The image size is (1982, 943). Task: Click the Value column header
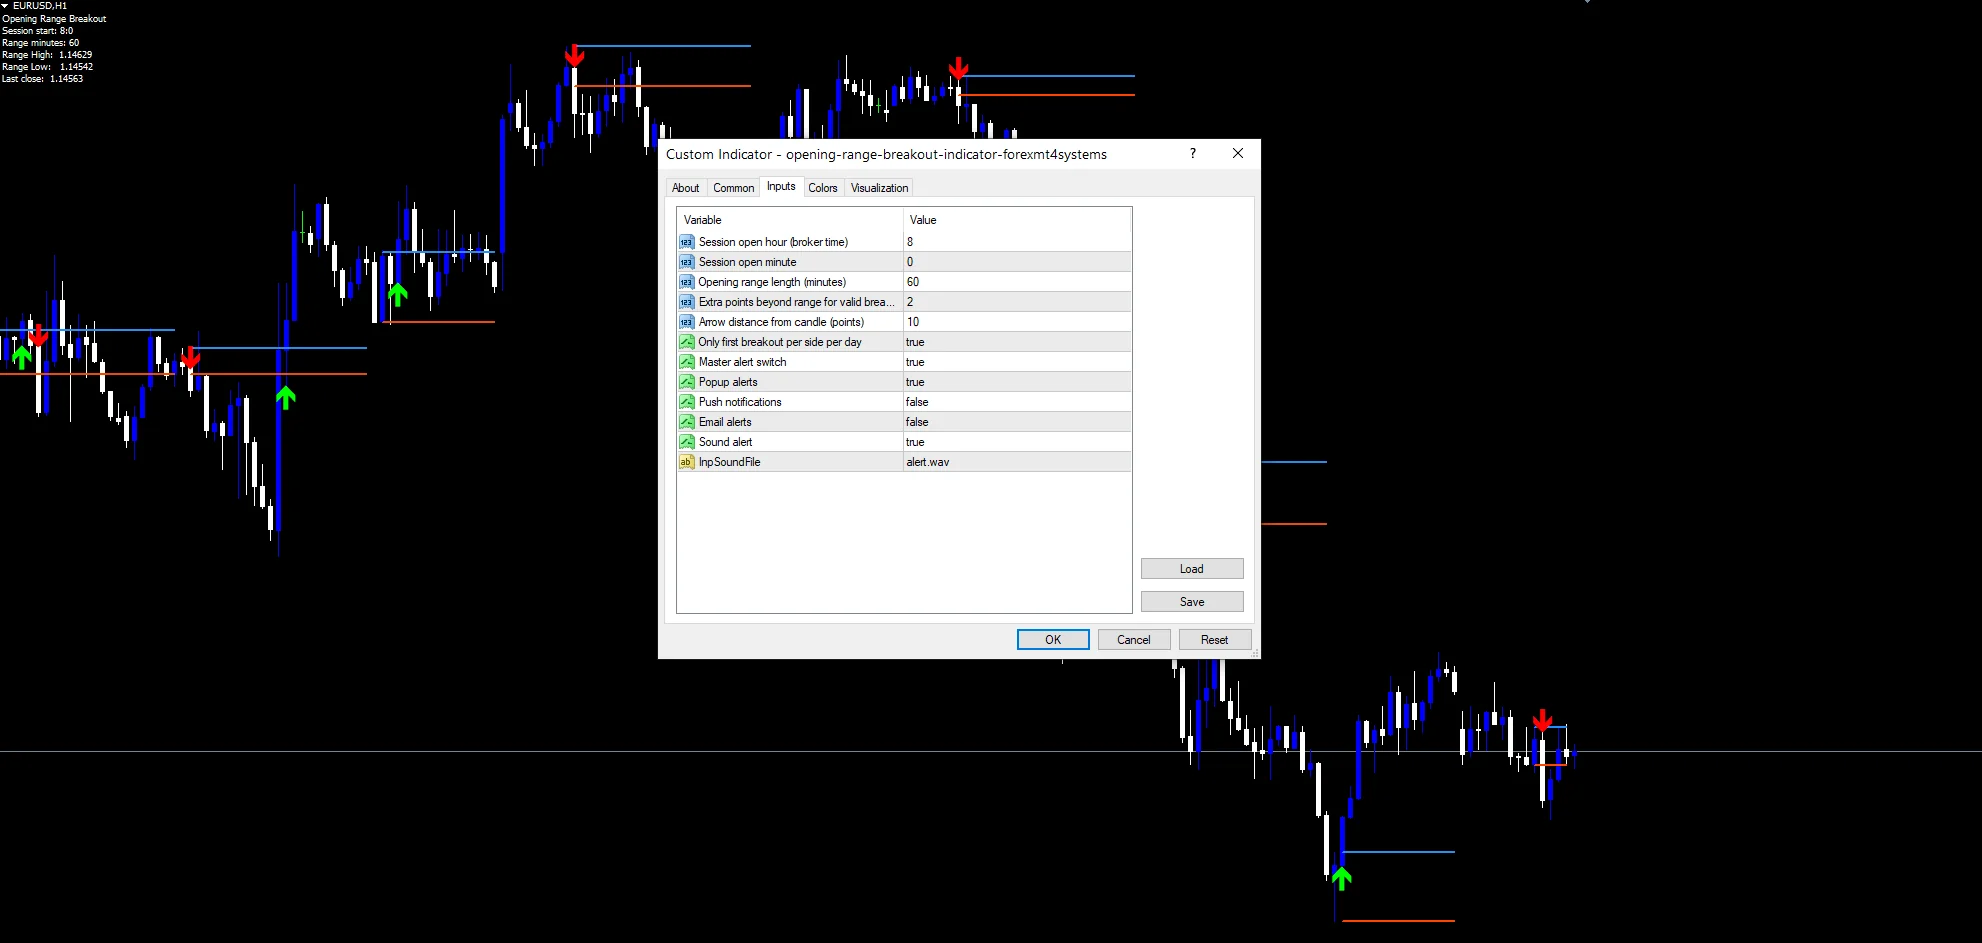[1017, 220]
